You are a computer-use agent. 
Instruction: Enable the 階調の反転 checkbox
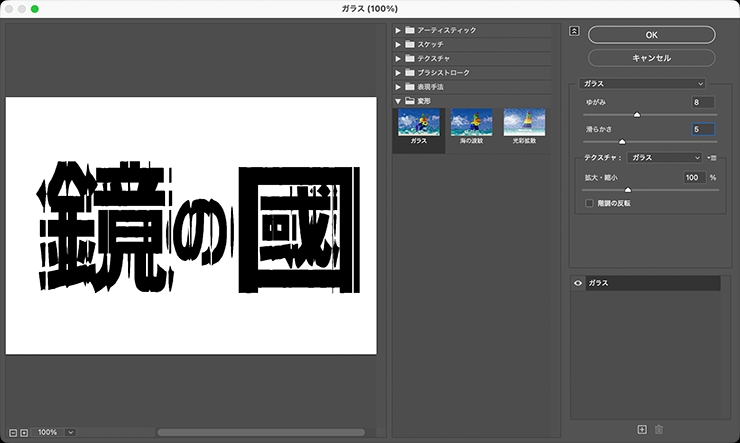coord(589,203)
